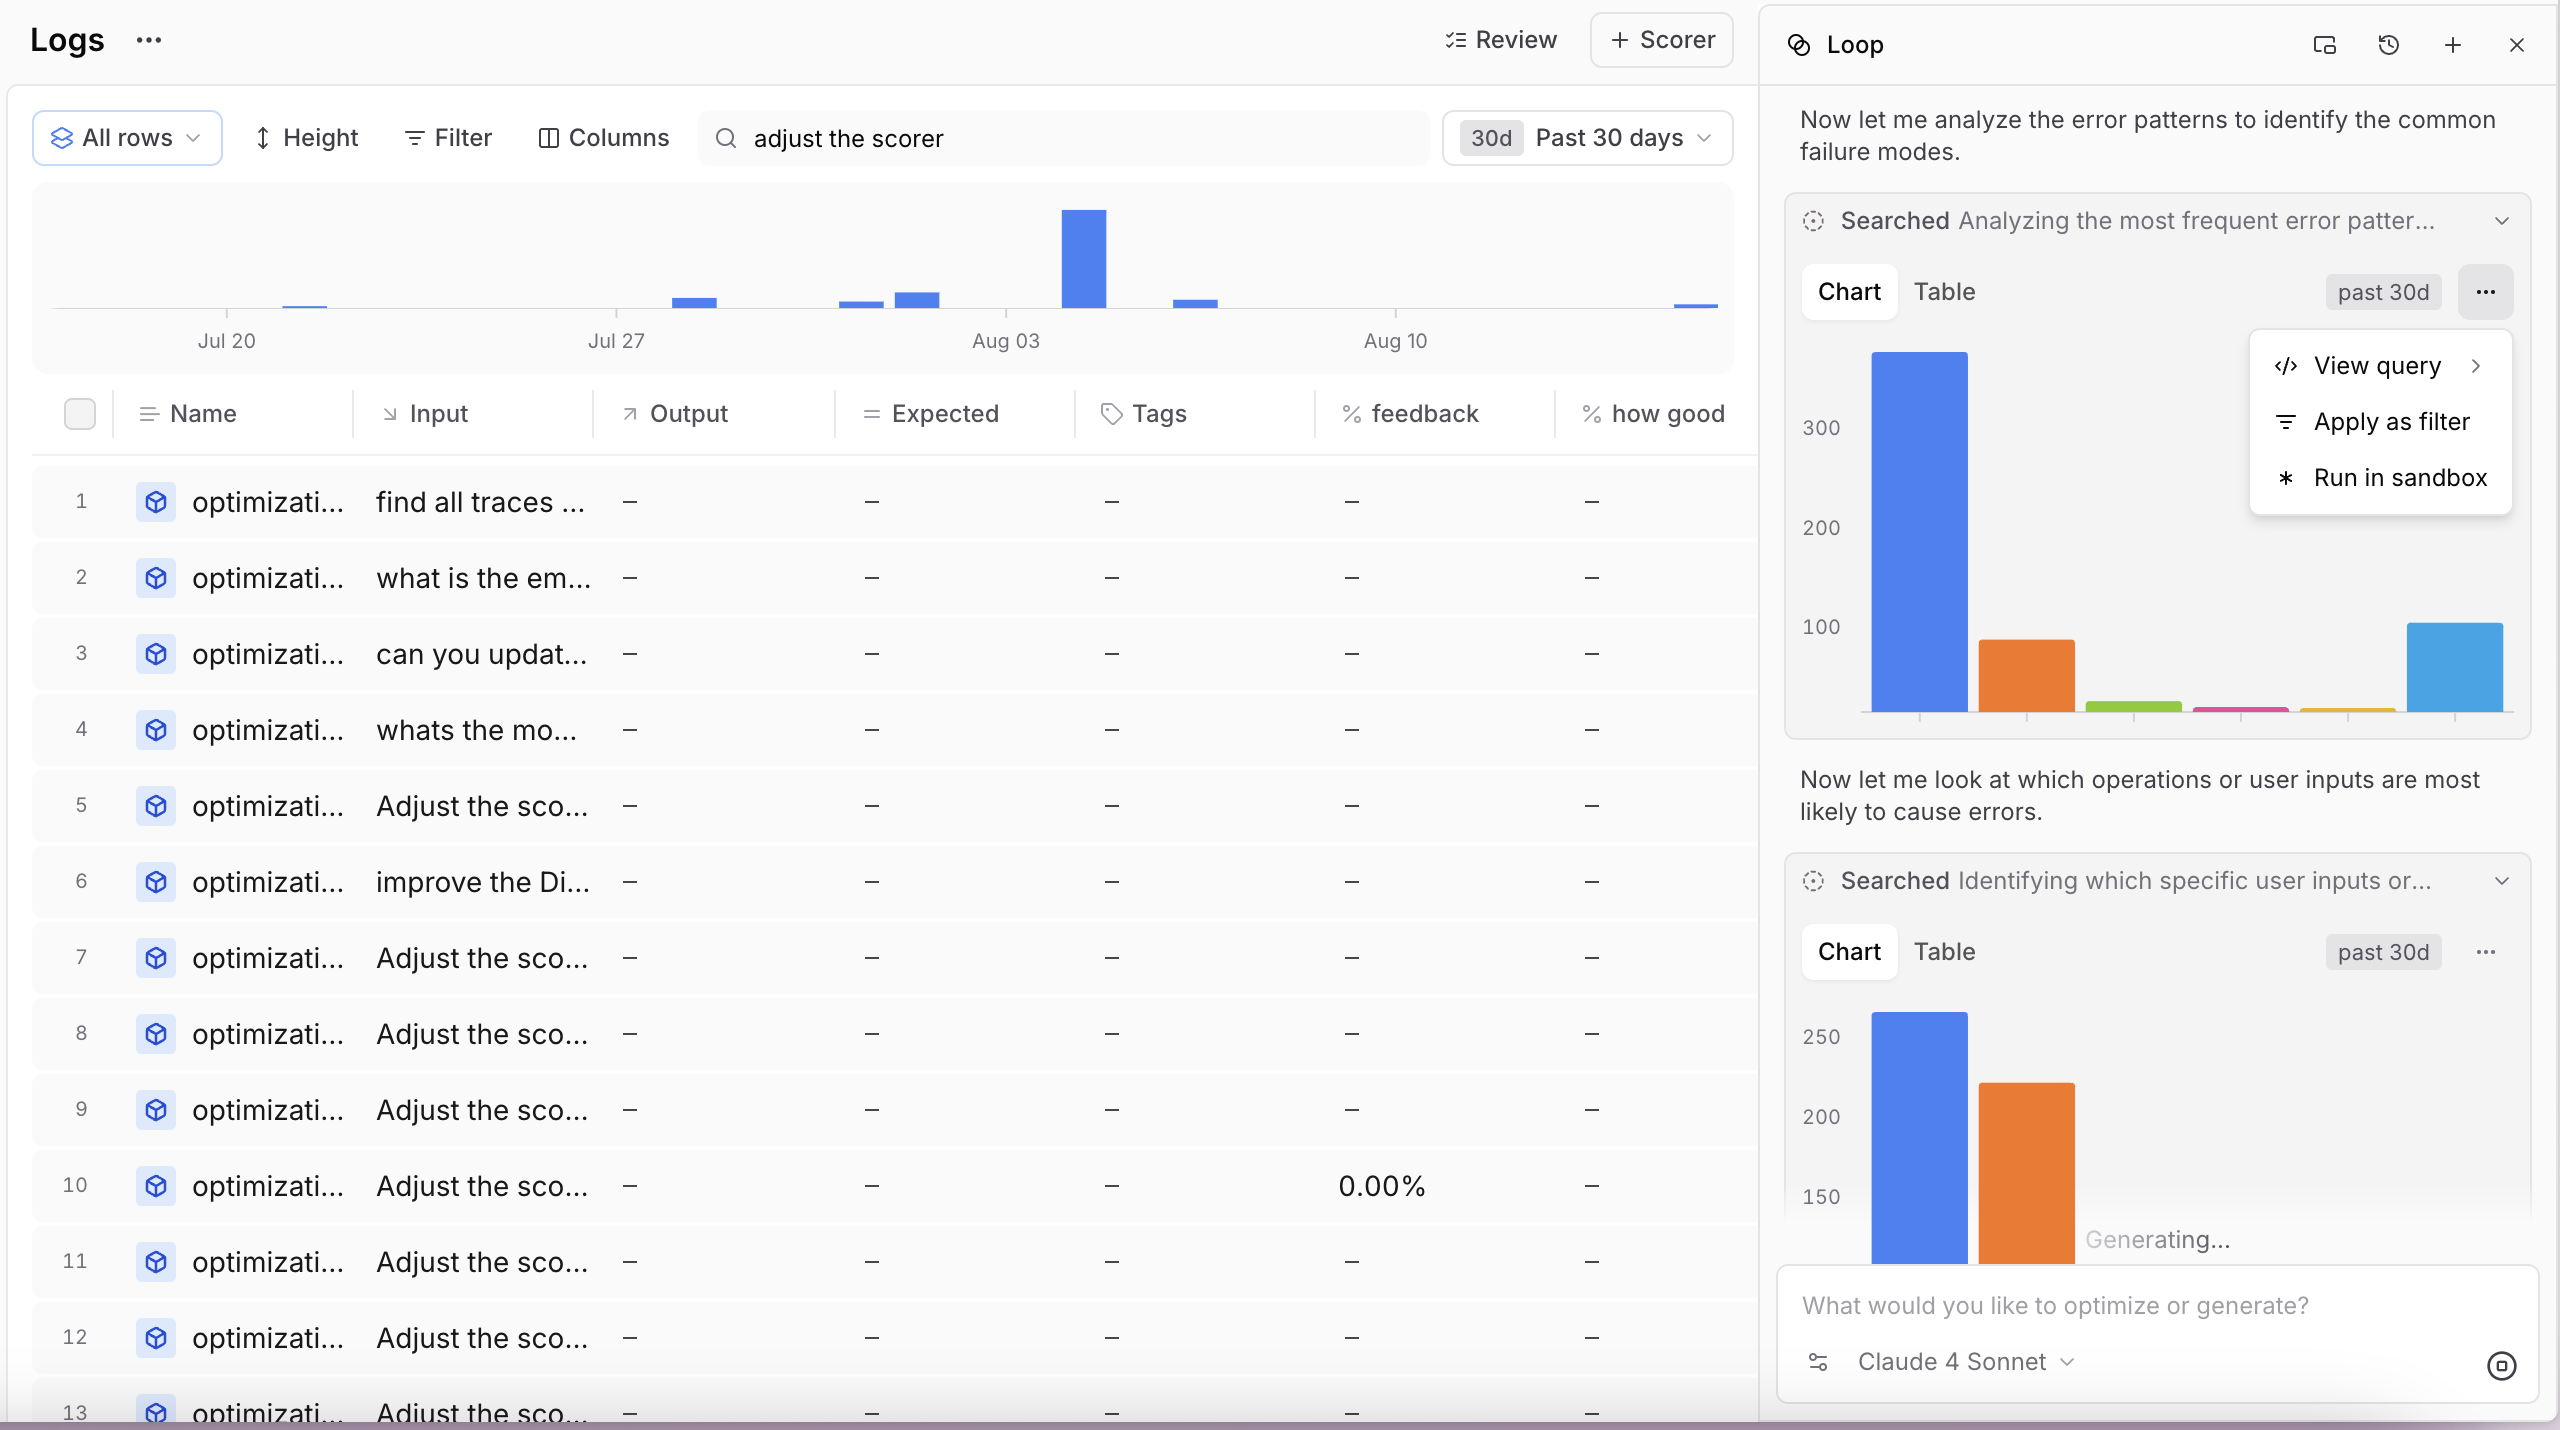
Task: Open model configuration settings beside Claude 4 Sonnet
Action: [x=1817, y=1361]
